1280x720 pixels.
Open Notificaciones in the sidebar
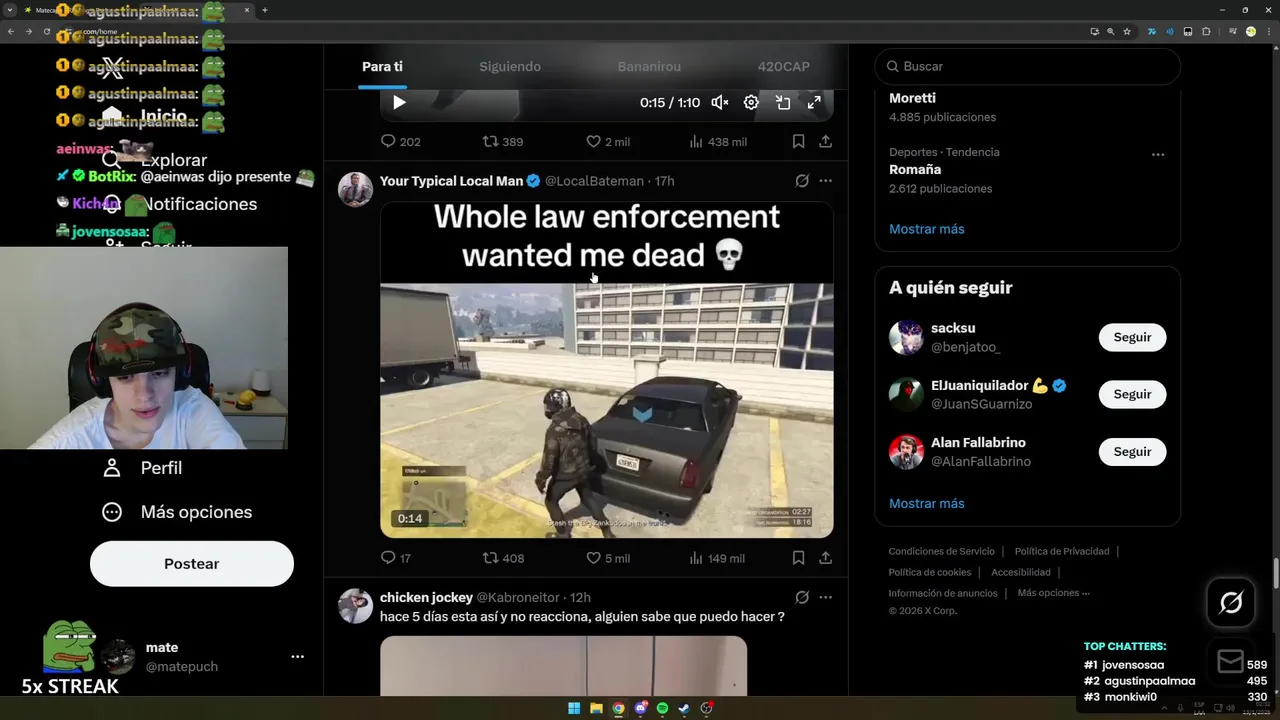pyautogui.click(x=180, y=204)
